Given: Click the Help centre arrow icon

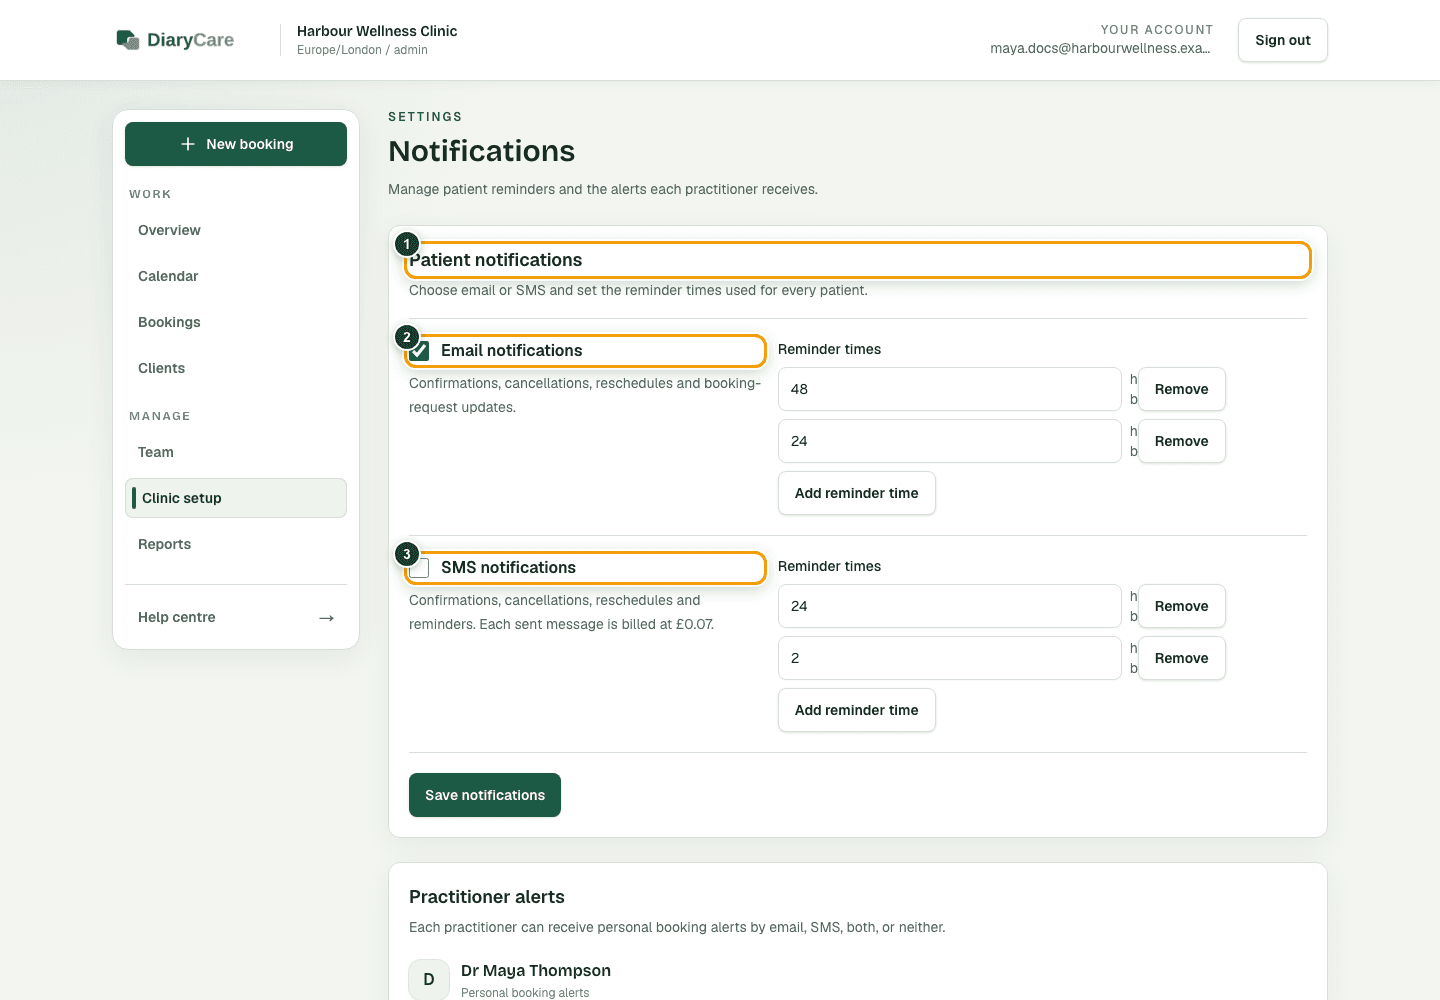Looking at the screenshot, I should click(326, 618).
